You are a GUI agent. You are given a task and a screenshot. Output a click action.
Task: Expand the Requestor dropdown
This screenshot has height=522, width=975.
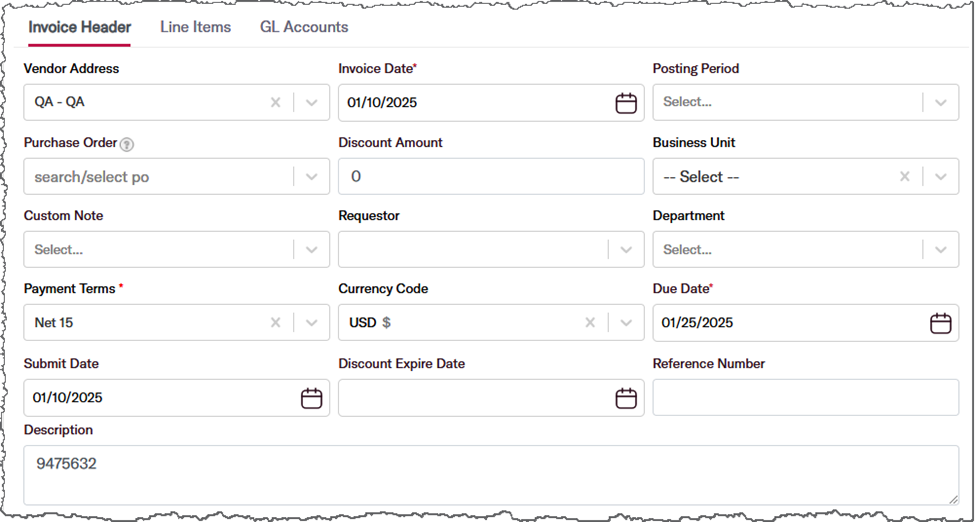[x=626, y=249]
